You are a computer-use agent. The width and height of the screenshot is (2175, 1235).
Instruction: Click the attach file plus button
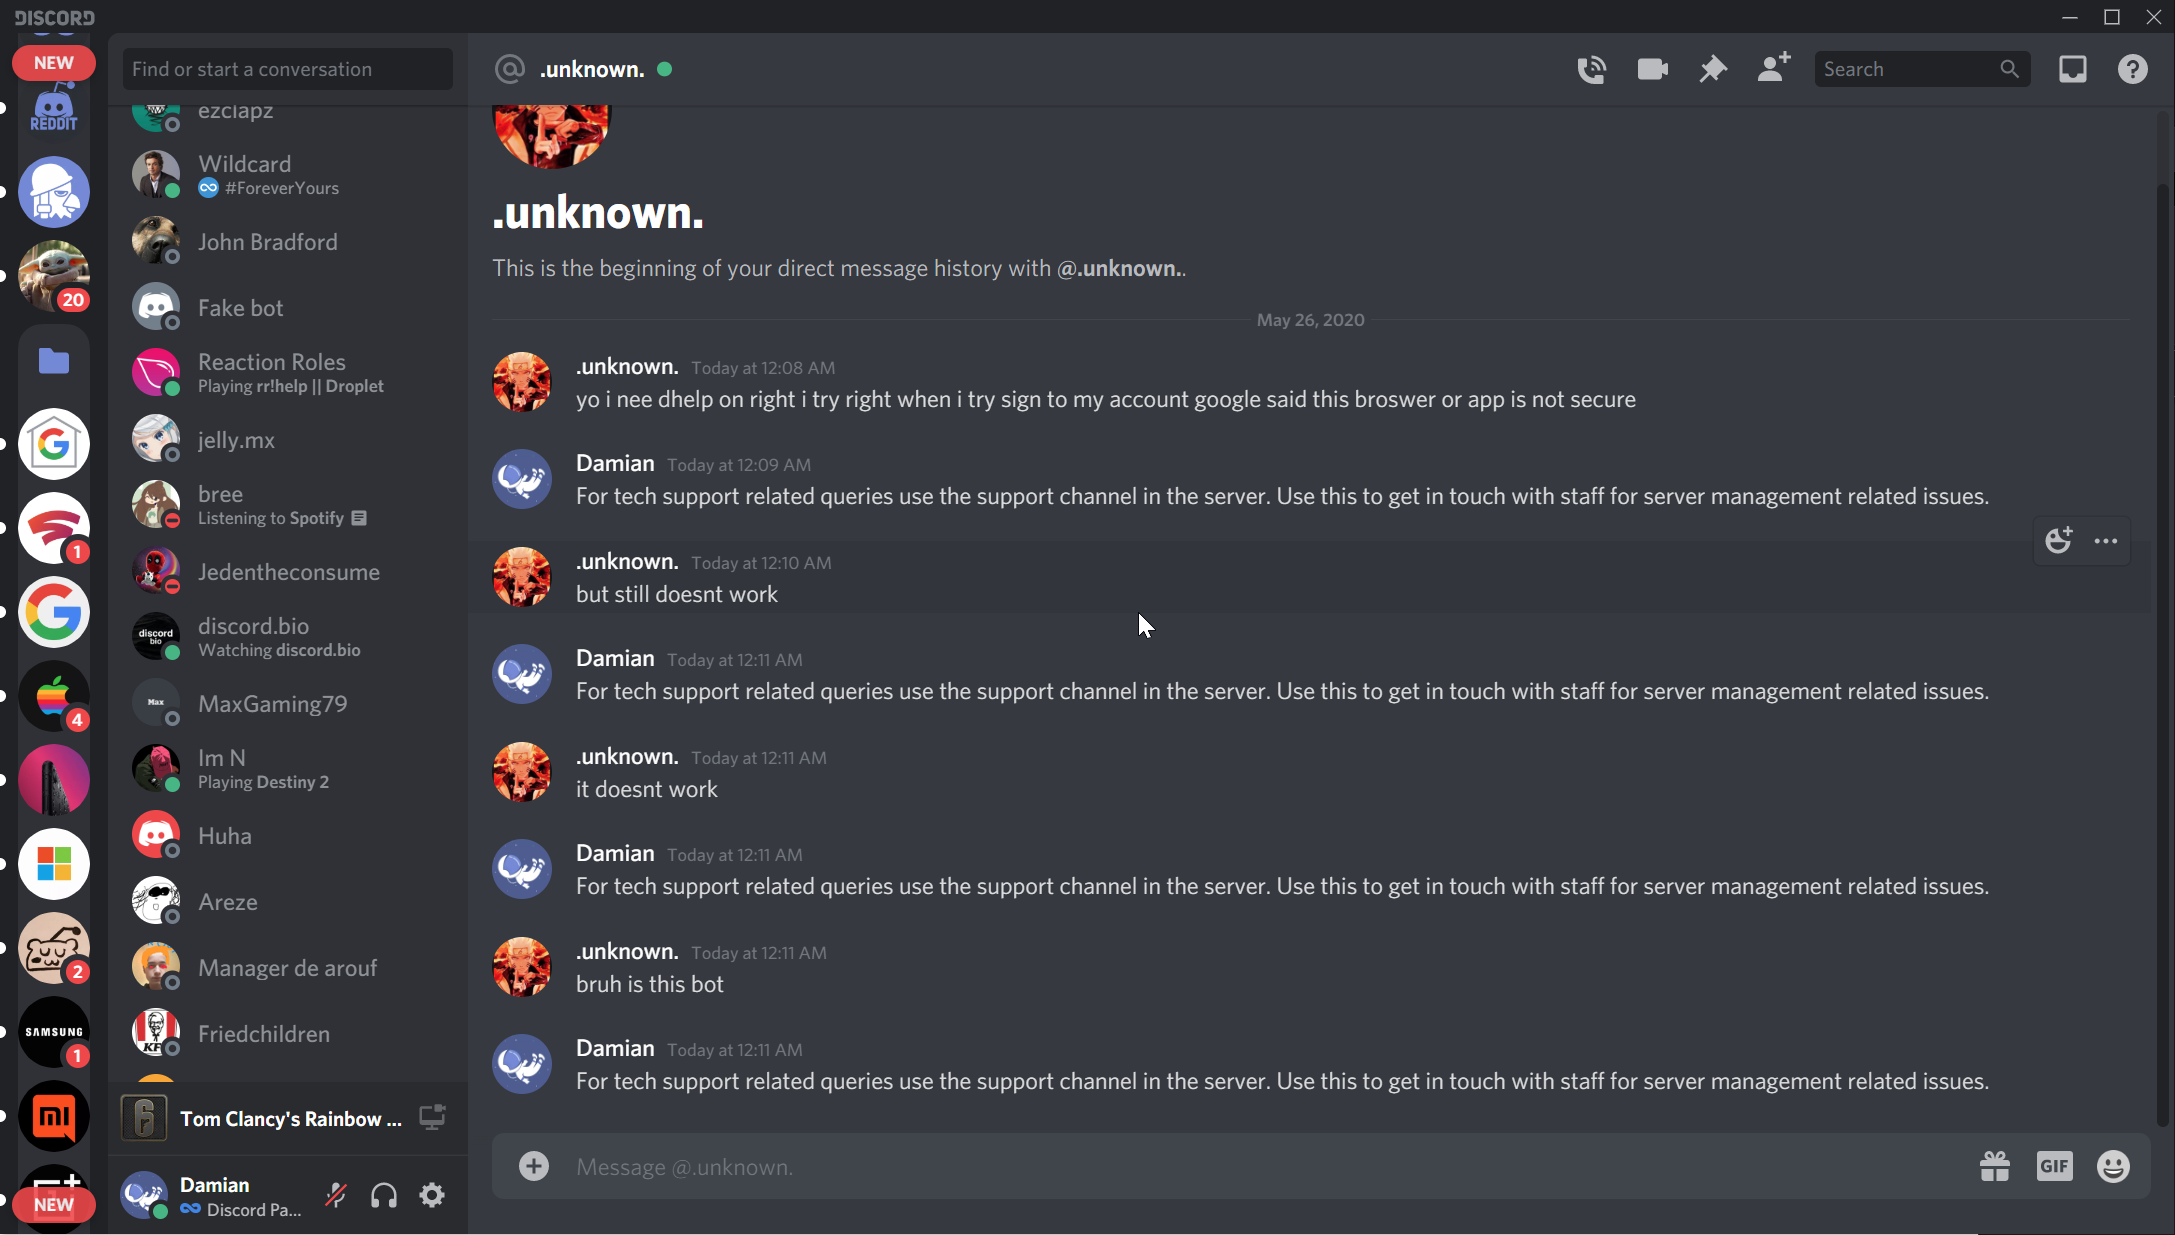click(x=534, y=1166)
